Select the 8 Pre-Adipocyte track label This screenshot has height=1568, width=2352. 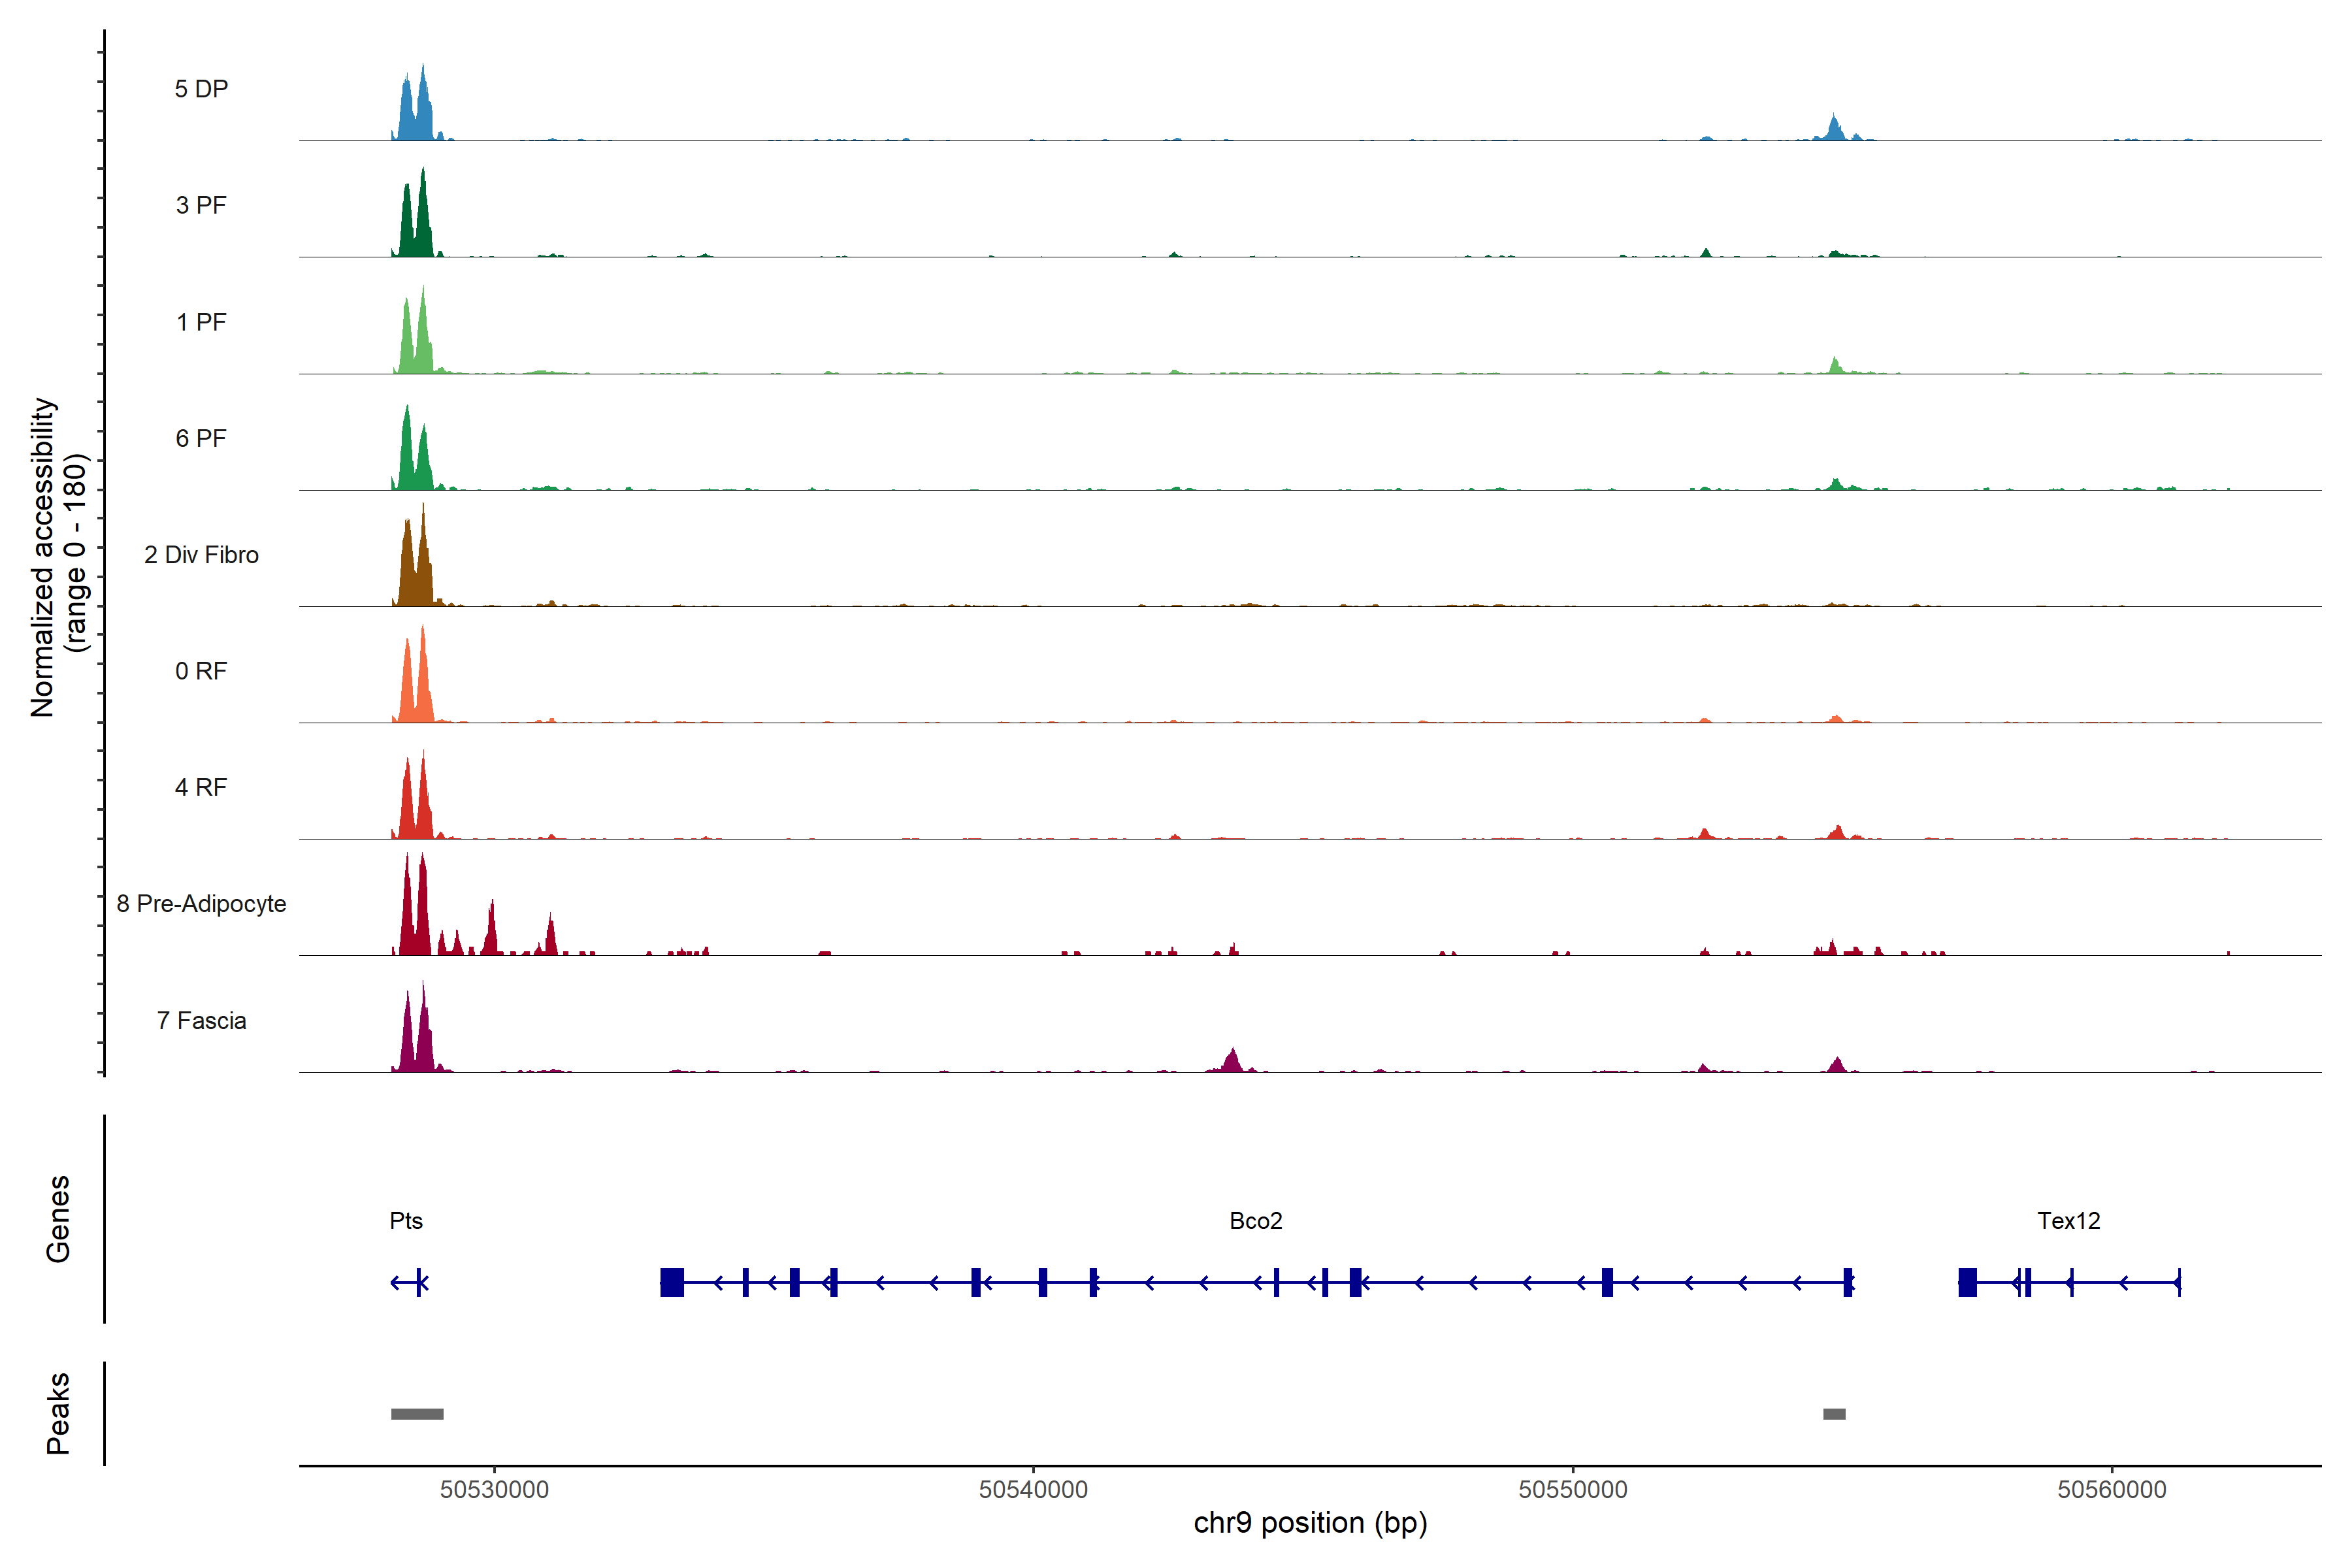tap(201, 903)
